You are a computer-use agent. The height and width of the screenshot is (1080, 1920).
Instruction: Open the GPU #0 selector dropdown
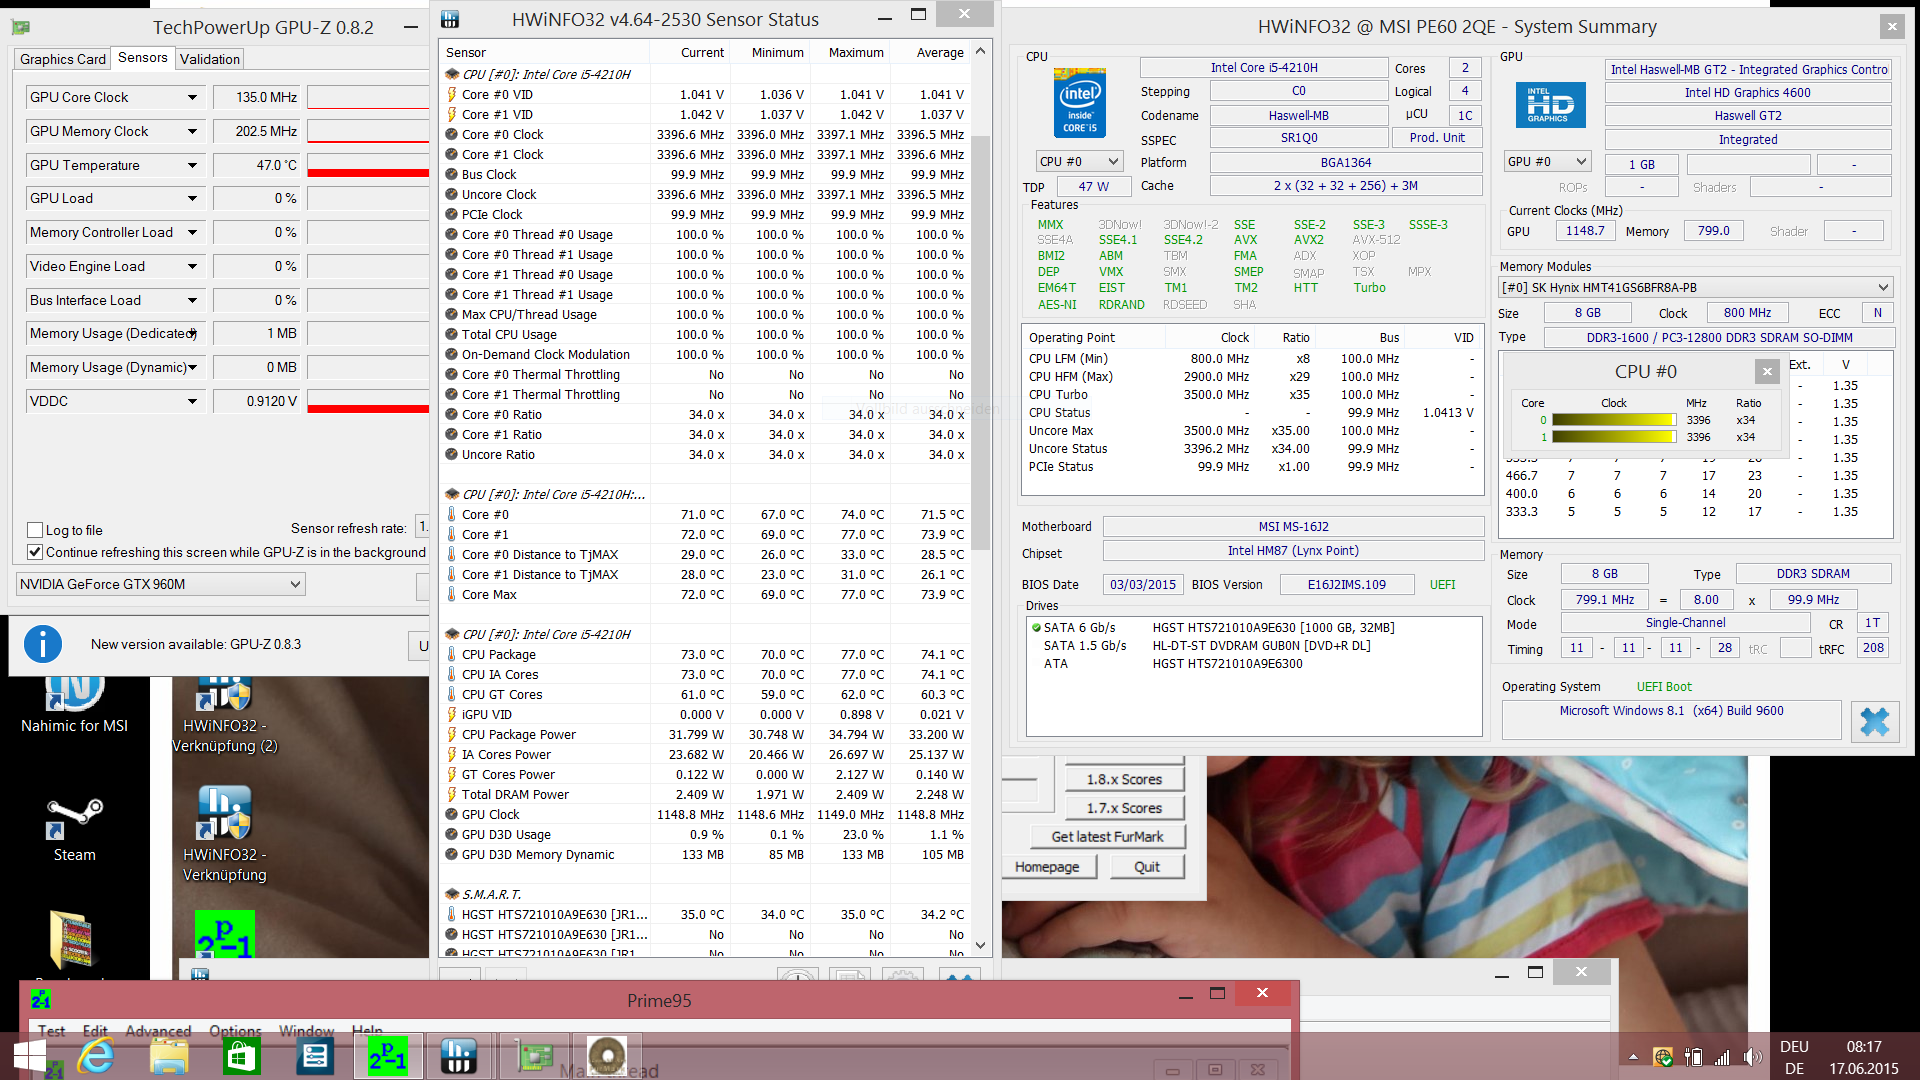[1547, 161]
